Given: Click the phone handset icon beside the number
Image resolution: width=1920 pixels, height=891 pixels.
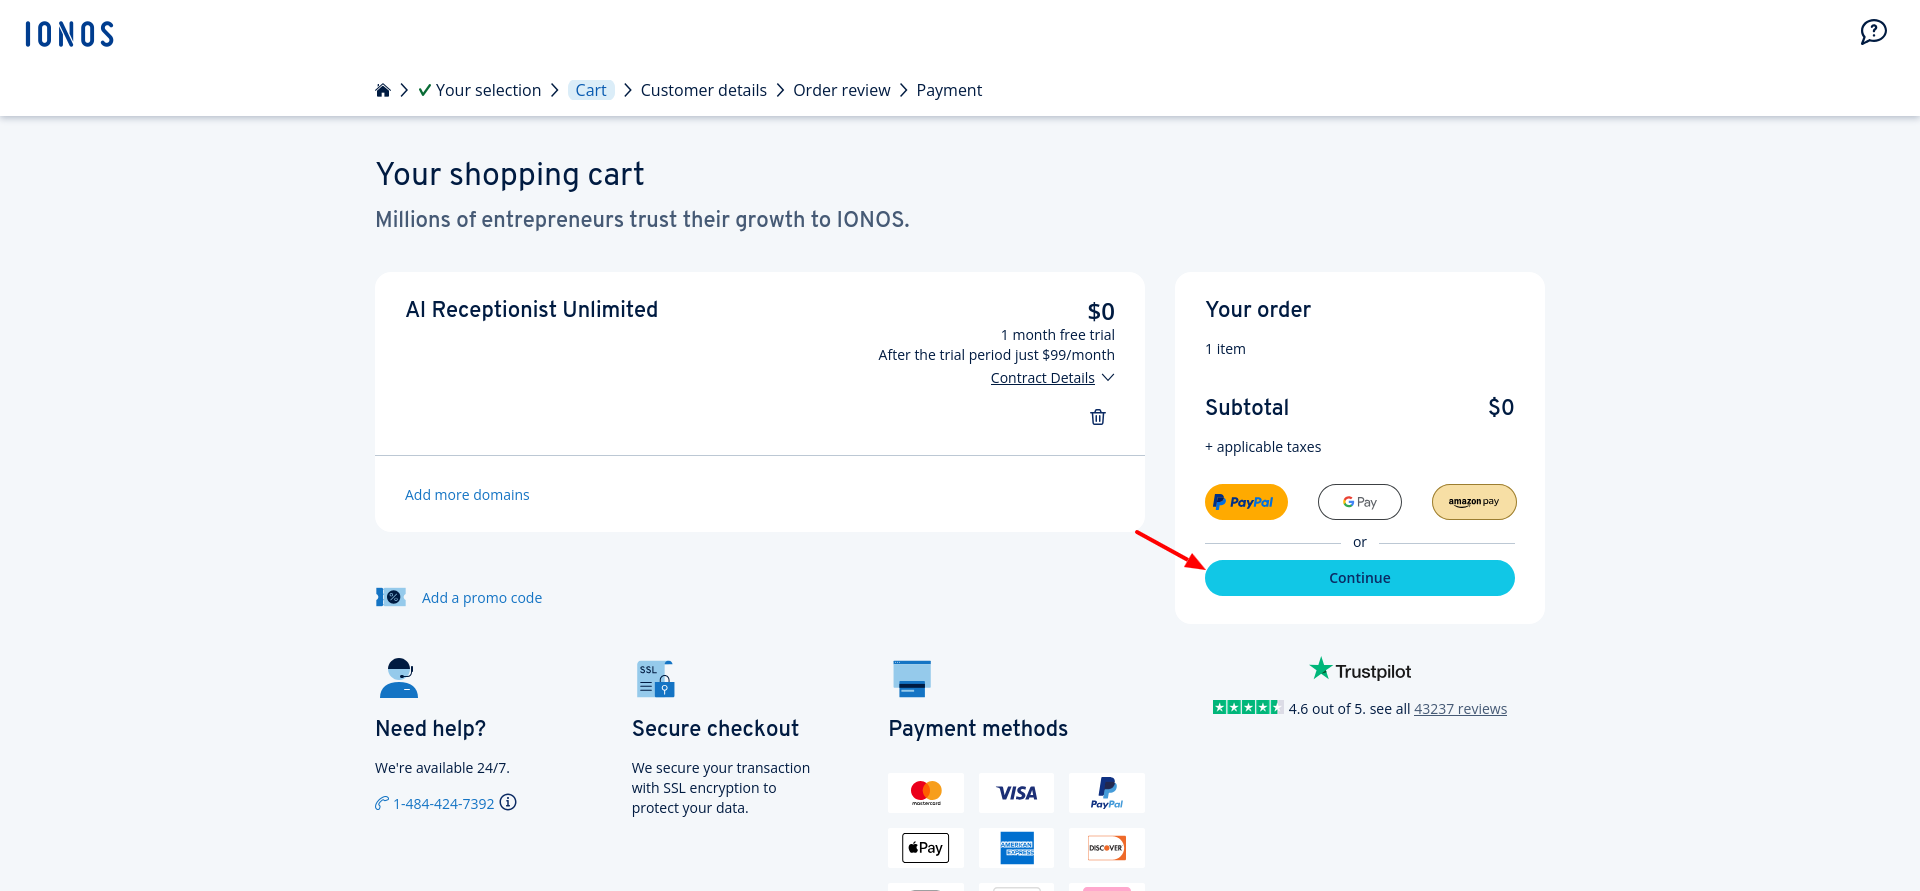Looking at the screenshot, I should coord(382,803).
